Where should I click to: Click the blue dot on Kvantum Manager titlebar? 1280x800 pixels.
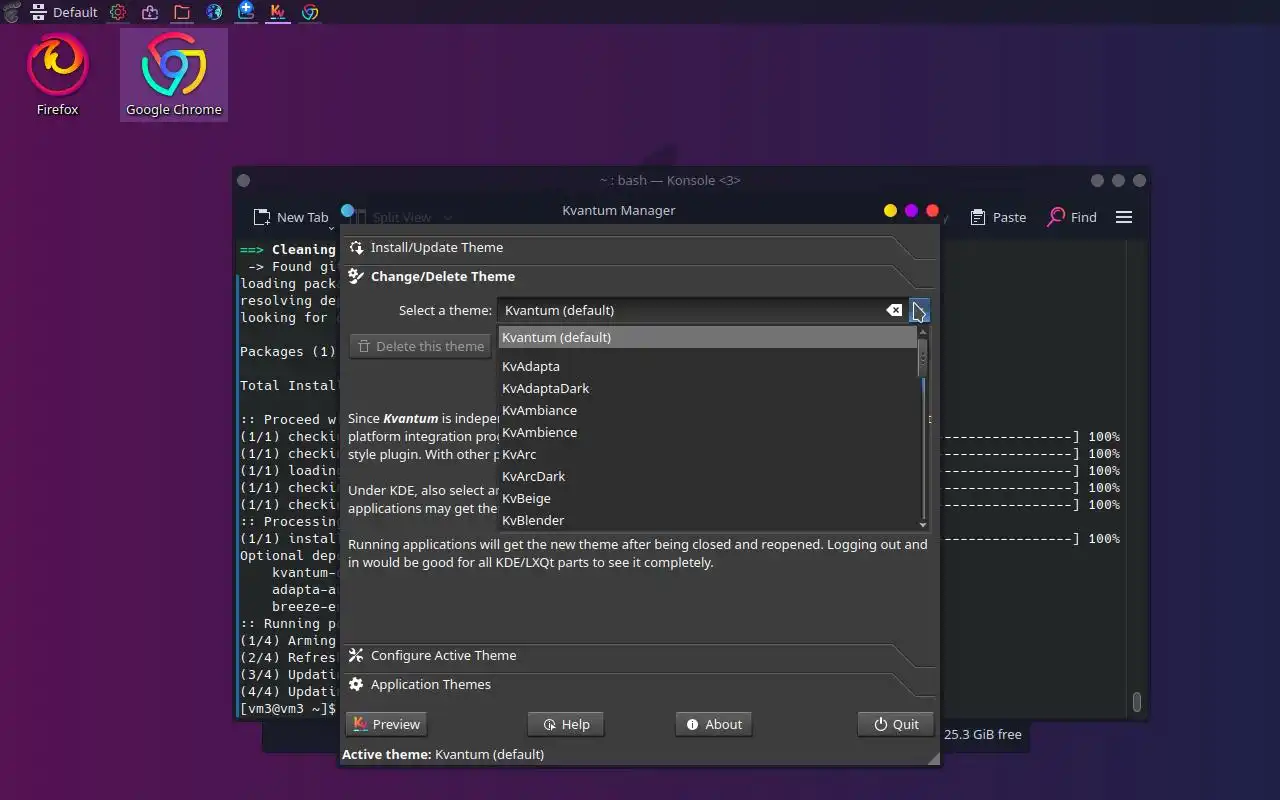[348, 211]
